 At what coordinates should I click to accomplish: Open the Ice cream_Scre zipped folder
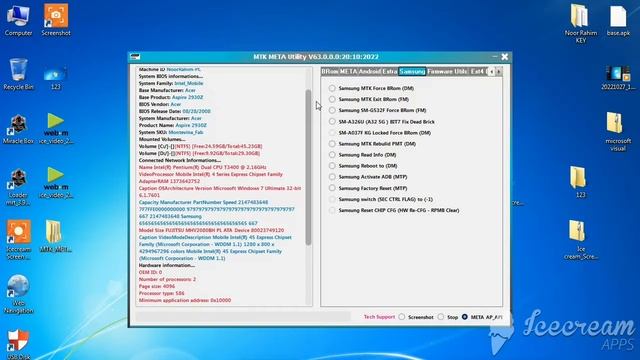[x=580, y=240]
